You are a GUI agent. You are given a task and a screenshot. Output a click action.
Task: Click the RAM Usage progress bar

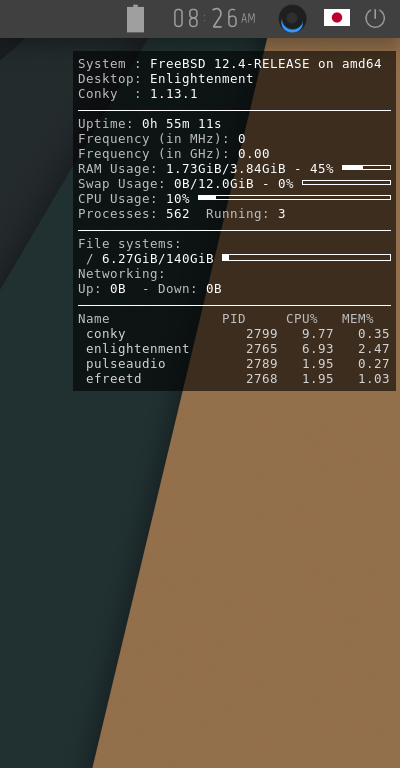366,168
